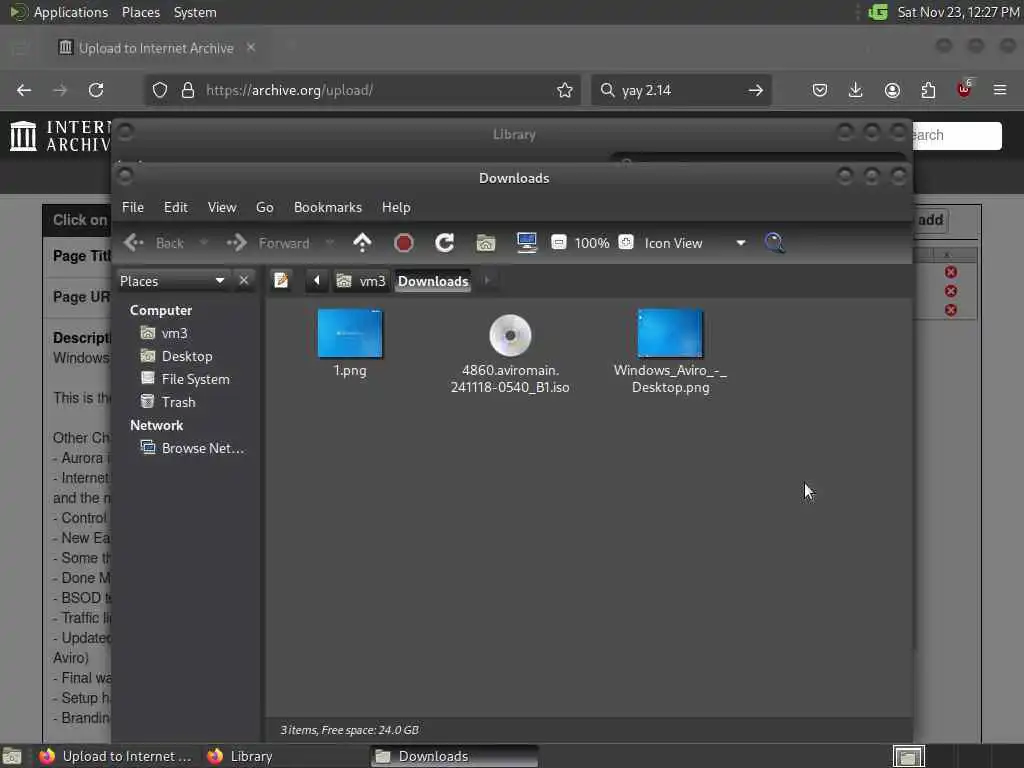Switch to Upload to Internet taskbar button
Screen dimensions: 1024x768
[118, 756]
